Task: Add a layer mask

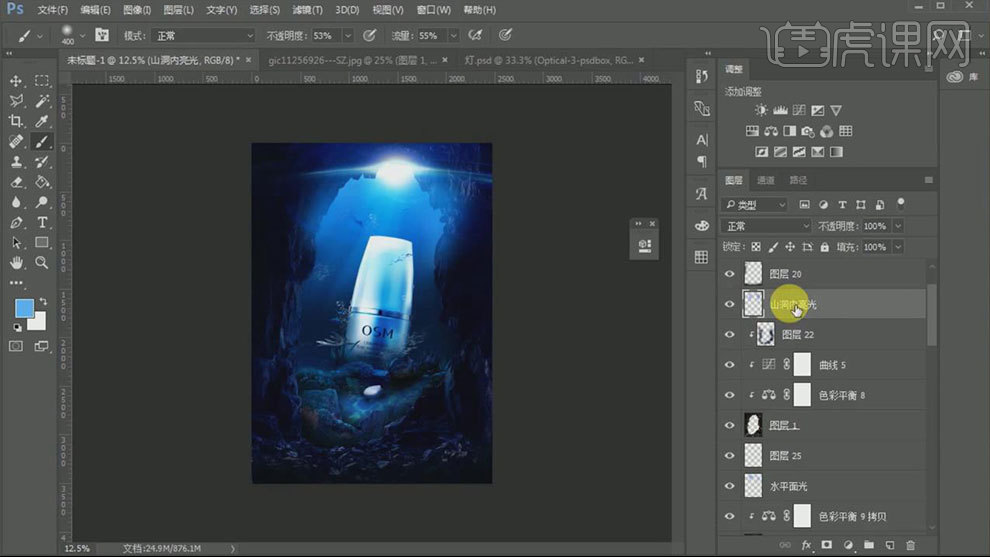Action: pyautogui.click(x=827, y=545)
